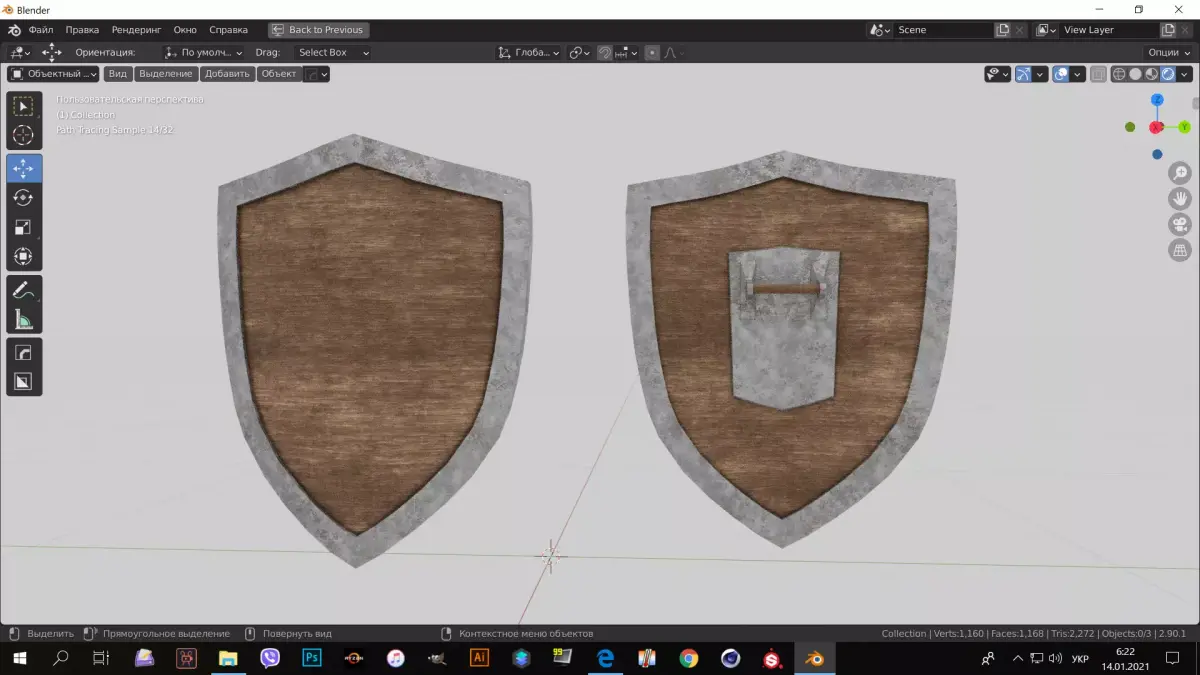Image resolution: width=1200 pixels, height=675 pixels.
Task: Open the Справка menu
Action: [x=228, y=30]
